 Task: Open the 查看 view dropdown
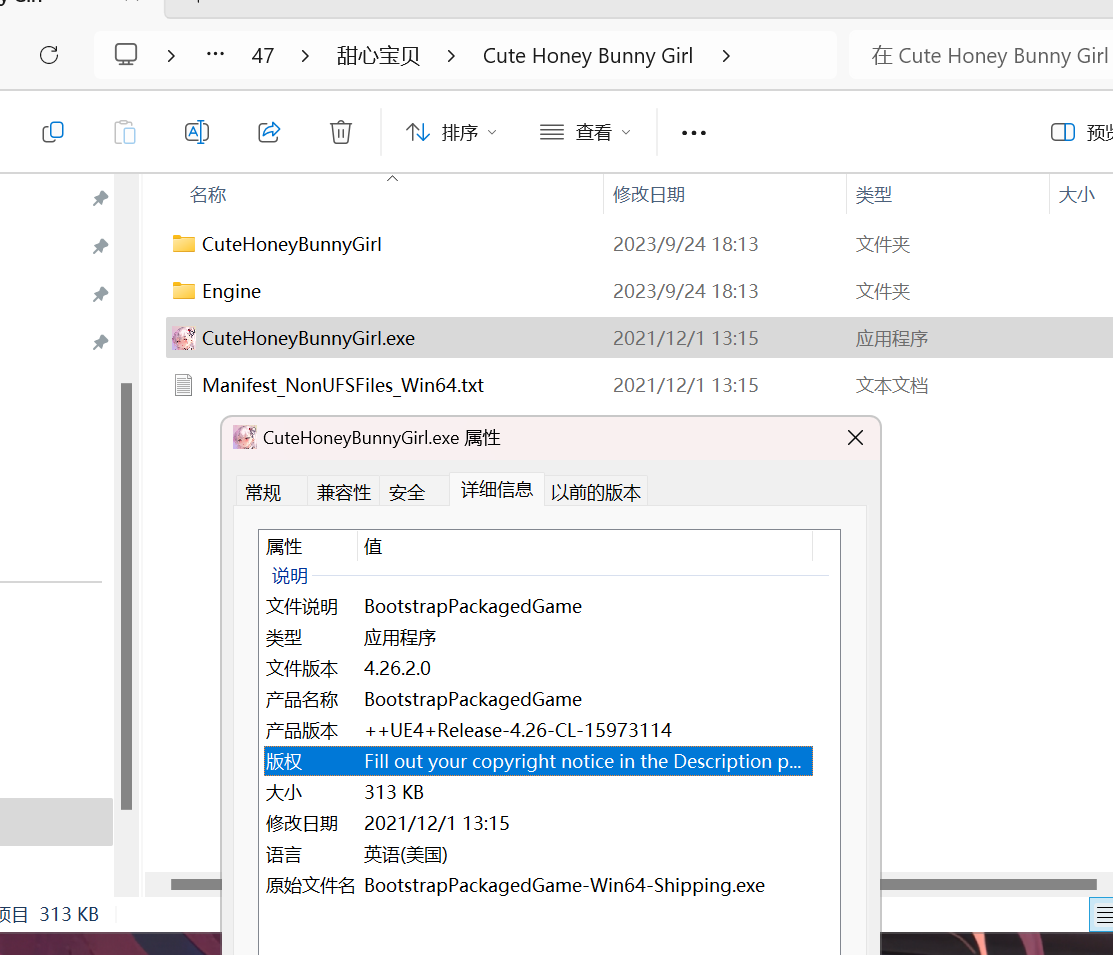[x=585, y=132]
